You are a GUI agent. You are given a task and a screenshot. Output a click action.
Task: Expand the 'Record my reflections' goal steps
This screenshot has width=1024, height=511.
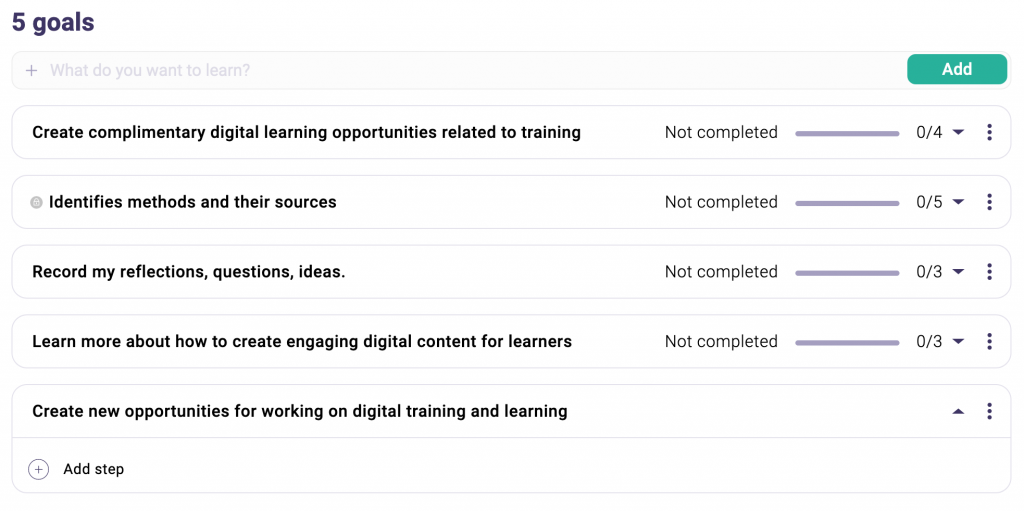pyautogui.click(x=958, y=272)
